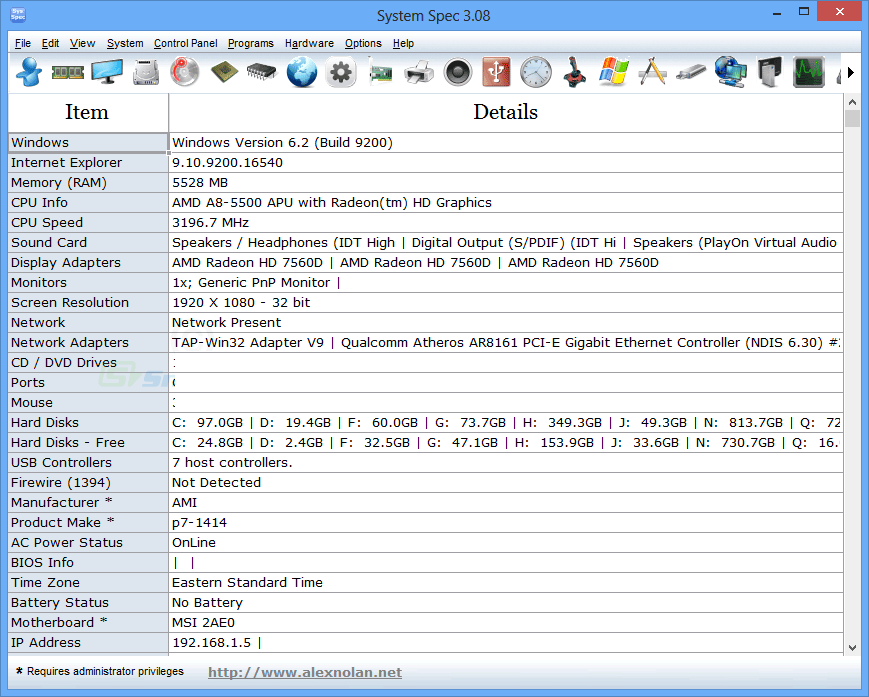Click the monitor display toolbar icon

pos(107,72)
